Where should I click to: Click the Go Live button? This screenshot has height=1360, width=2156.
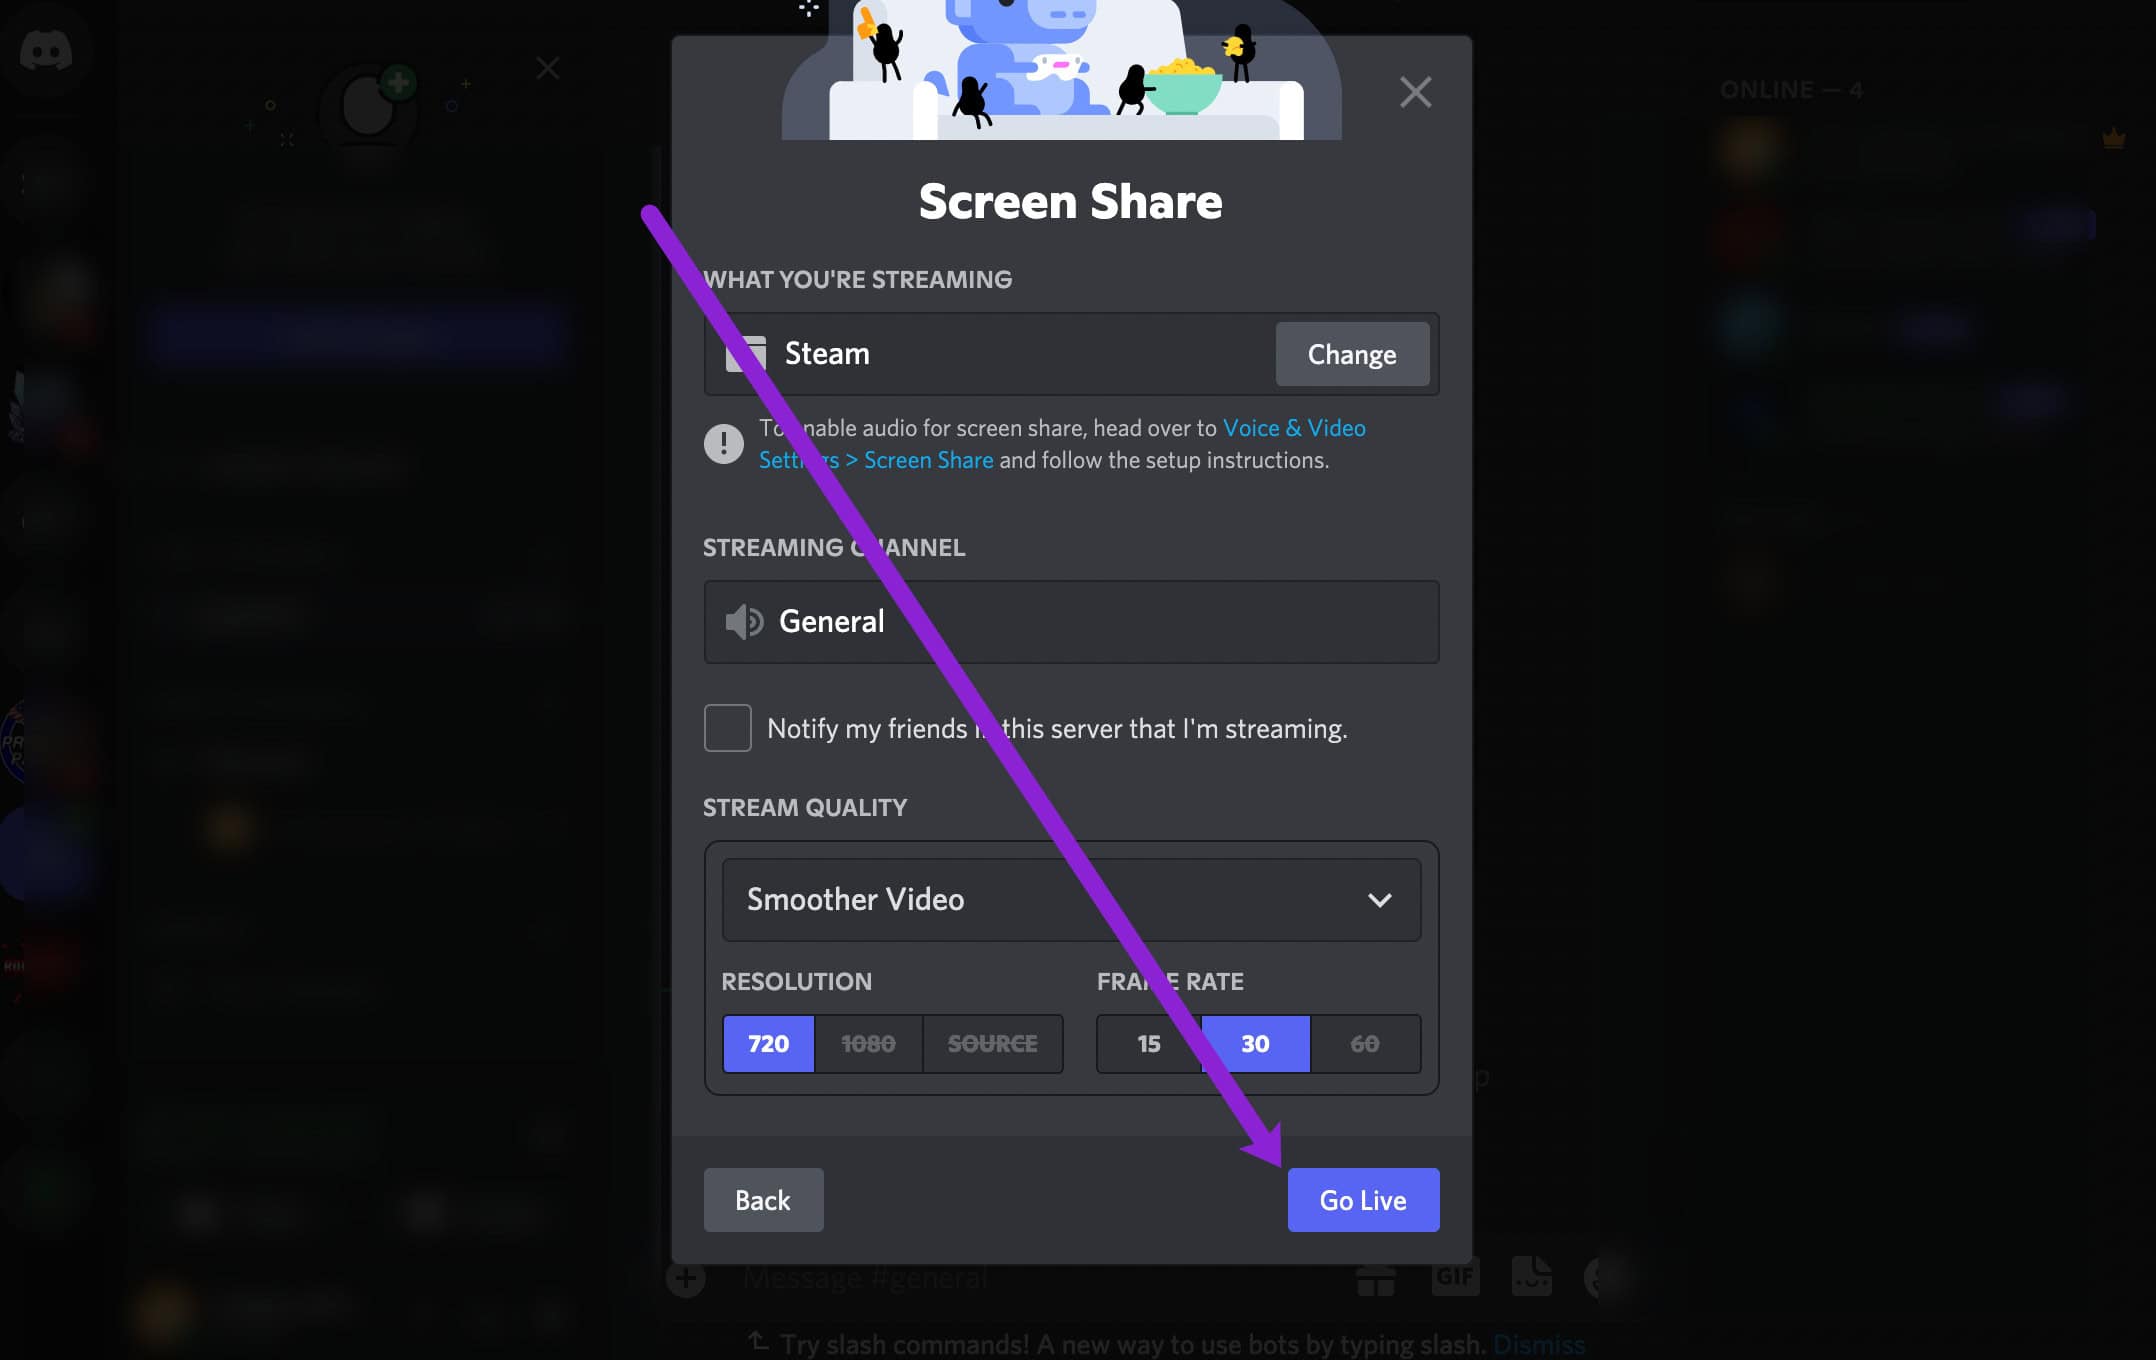click(1363, 1200)
